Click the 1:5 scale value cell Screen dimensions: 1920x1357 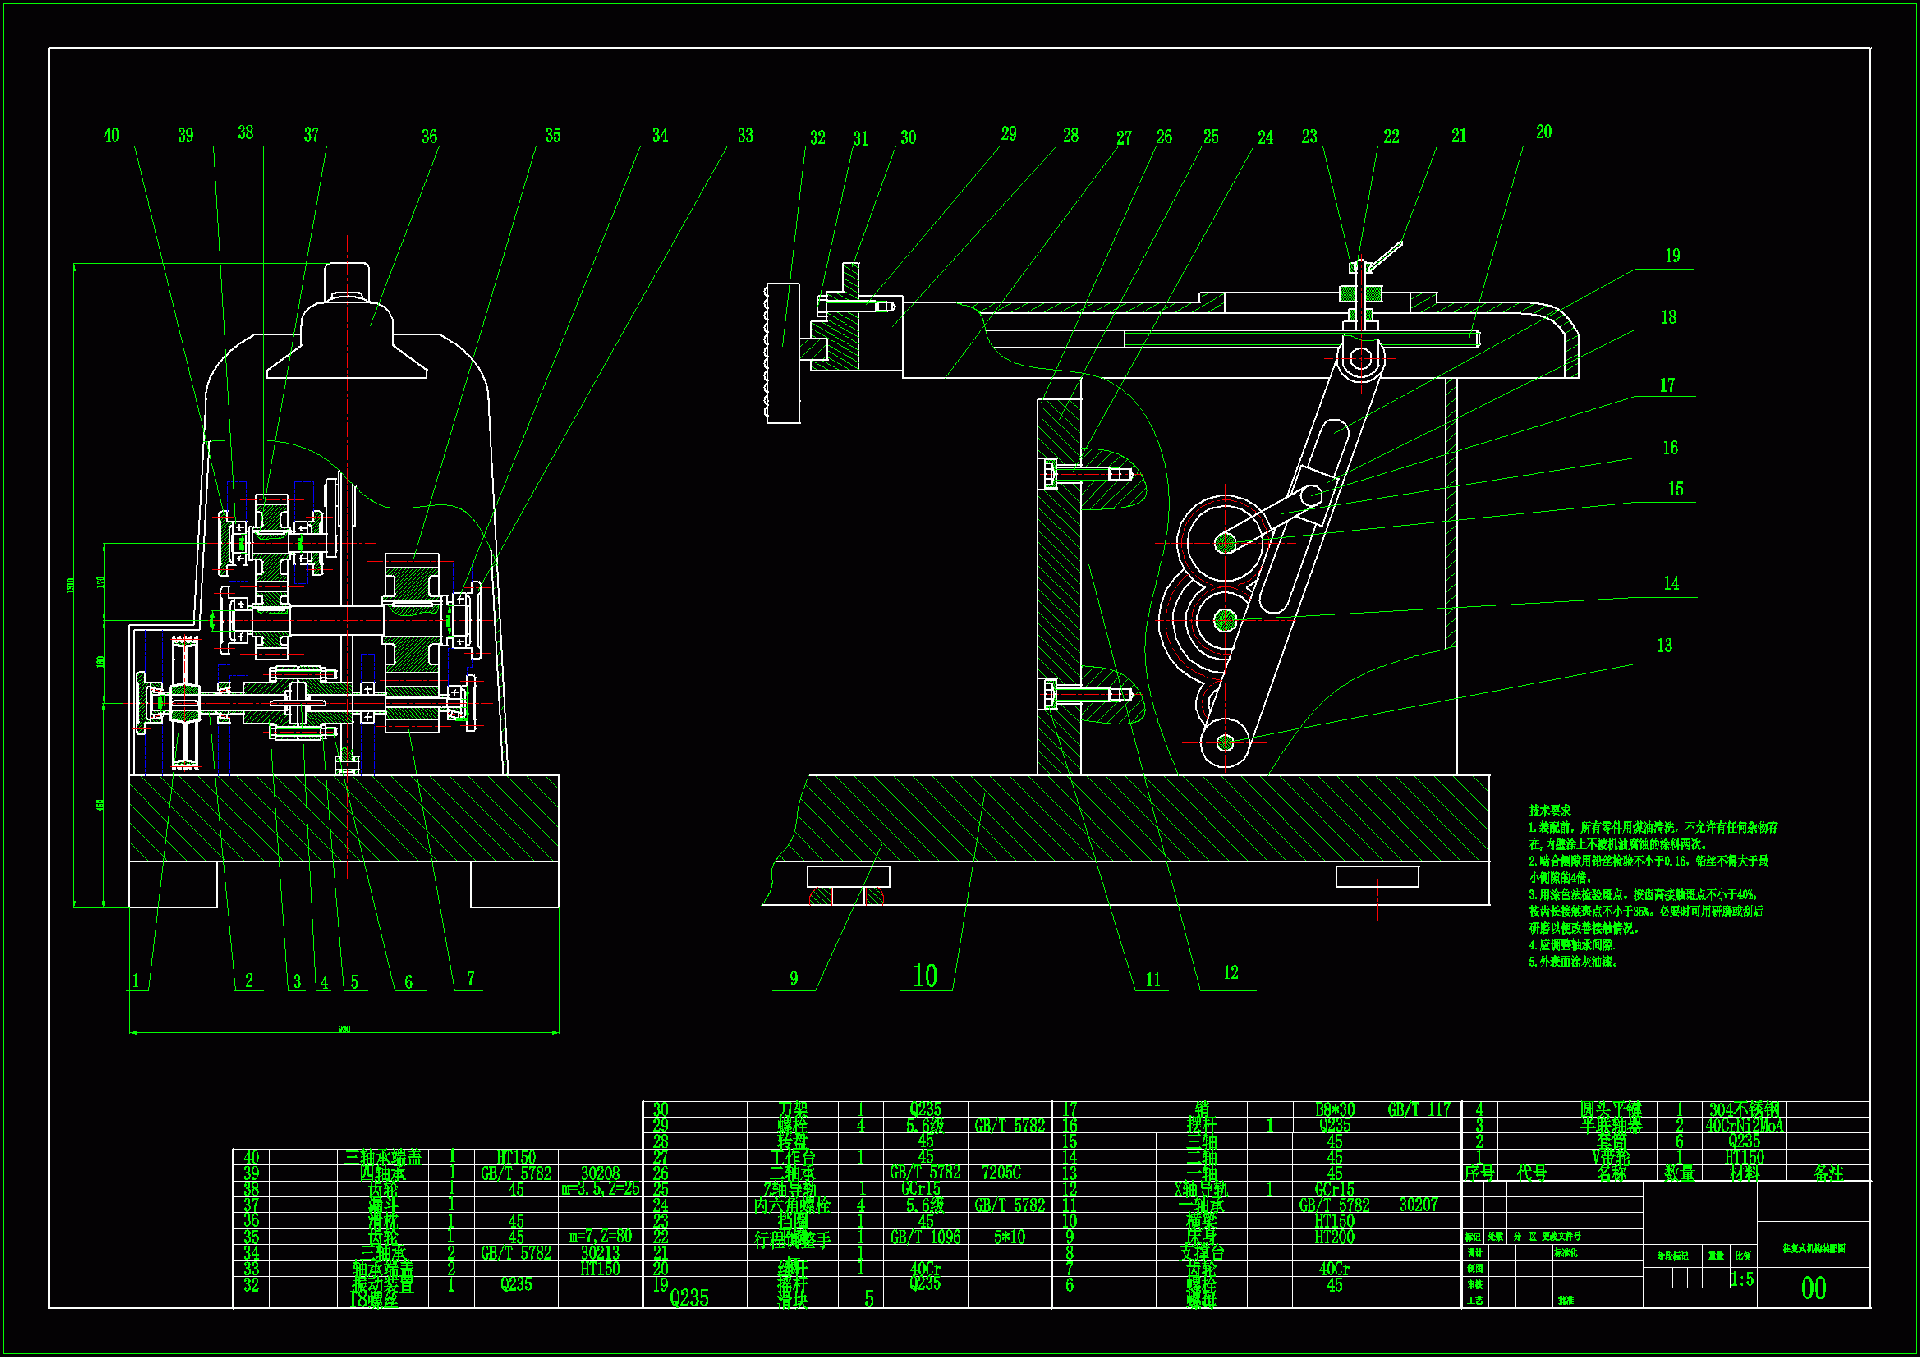tap(1741, 1279)
